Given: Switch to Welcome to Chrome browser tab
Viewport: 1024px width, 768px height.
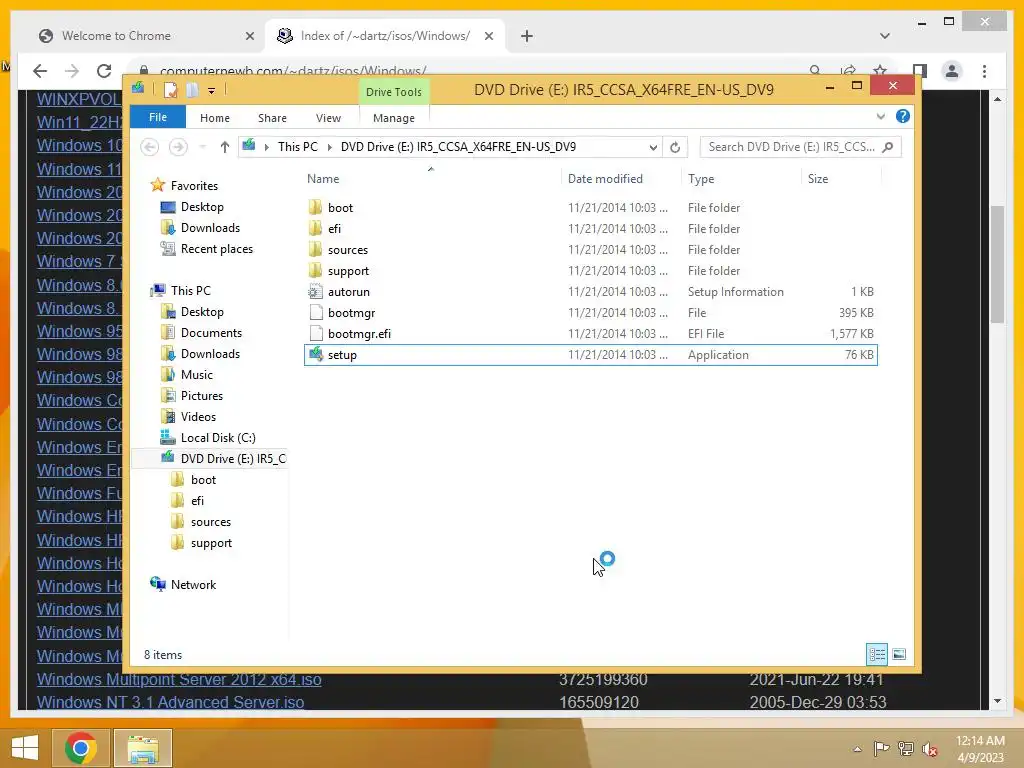Looking at the screenshot, I should click(116, 36).
